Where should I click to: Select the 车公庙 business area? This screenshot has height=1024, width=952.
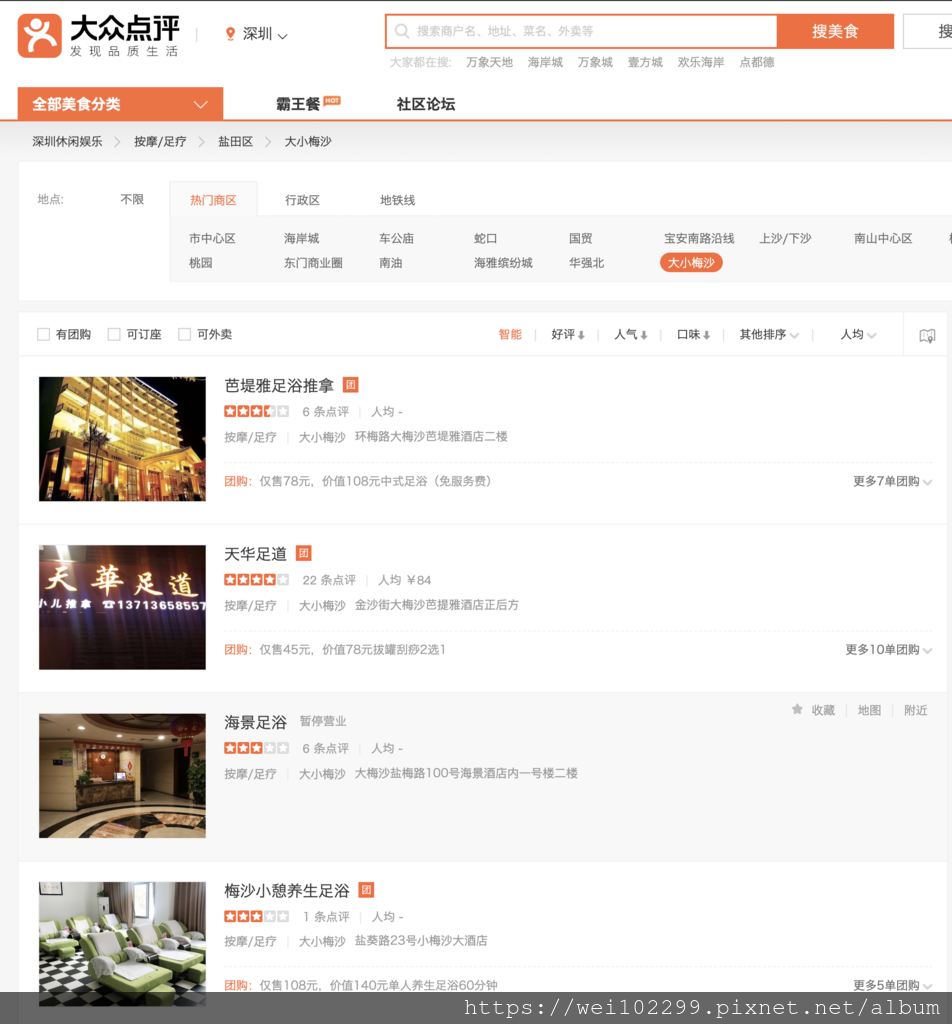click(396, 238)
